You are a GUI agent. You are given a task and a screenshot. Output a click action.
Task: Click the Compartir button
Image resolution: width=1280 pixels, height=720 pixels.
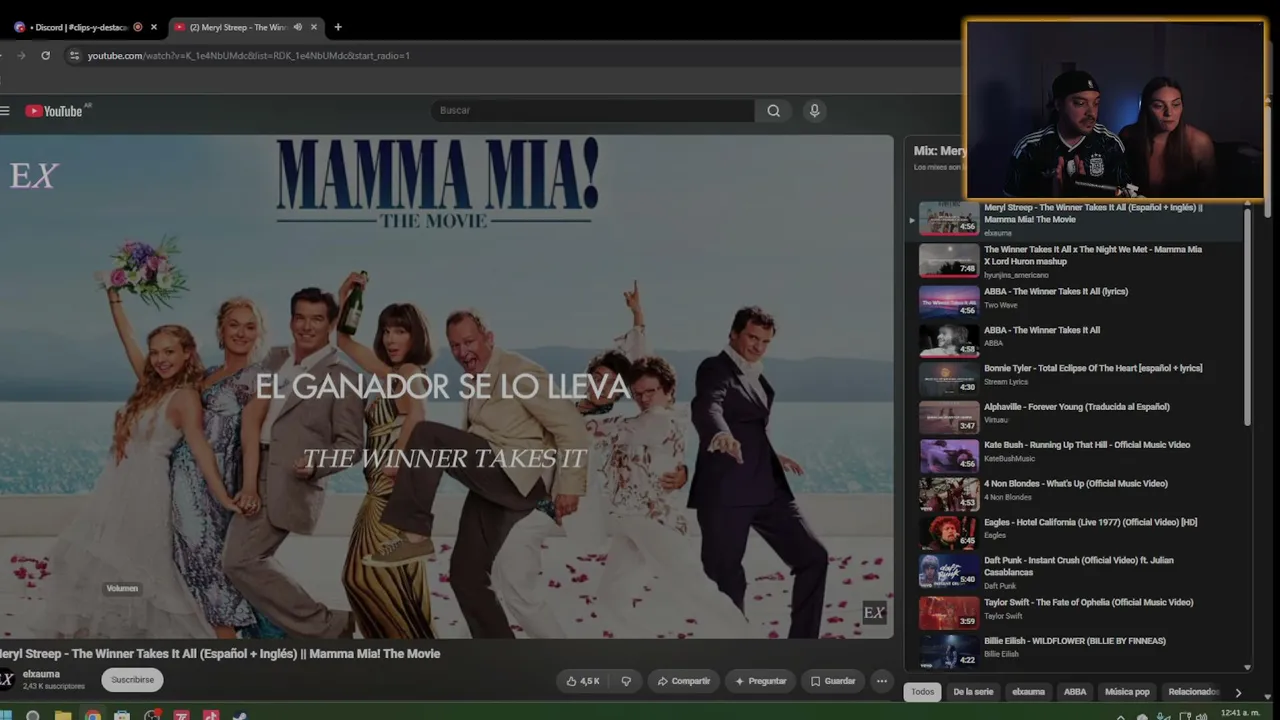683,681
